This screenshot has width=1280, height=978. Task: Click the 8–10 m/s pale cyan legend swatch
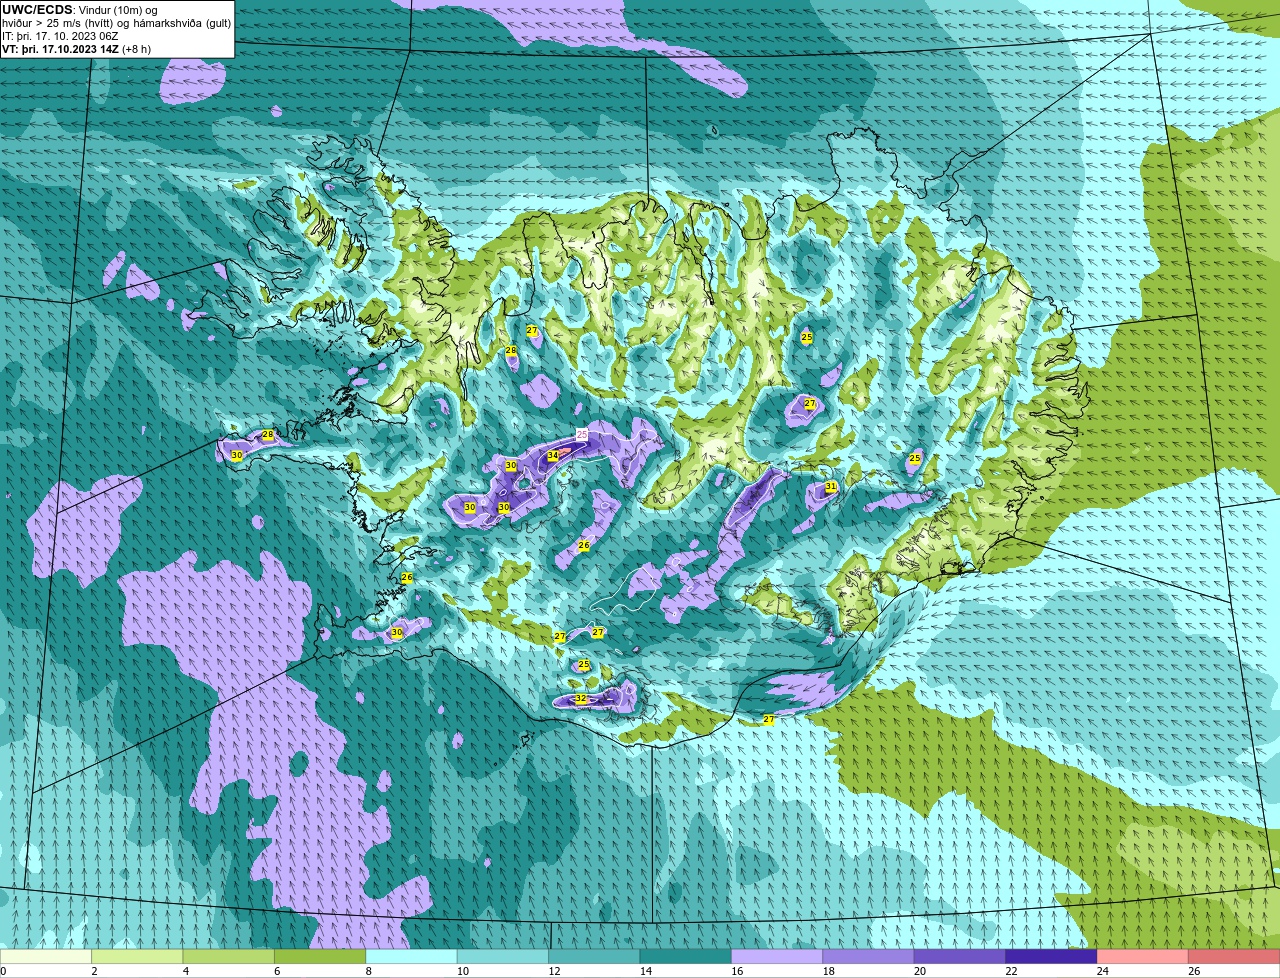[412, 956]
